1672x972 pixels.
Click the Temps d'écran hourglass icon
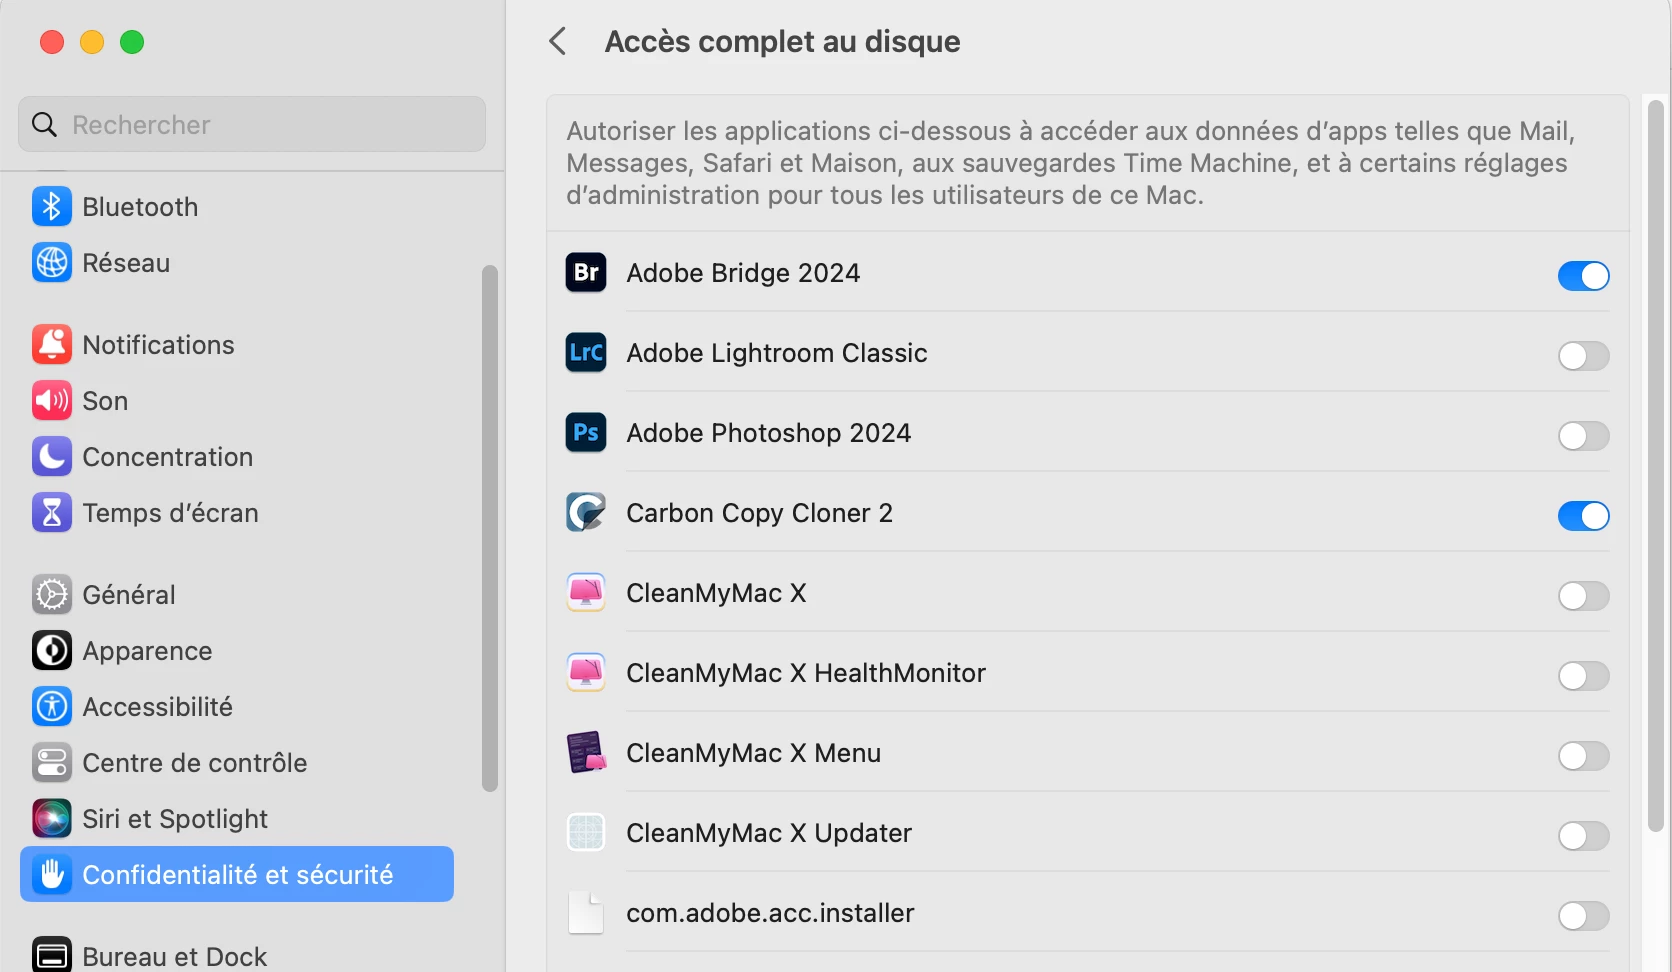[x=52, y=513]
